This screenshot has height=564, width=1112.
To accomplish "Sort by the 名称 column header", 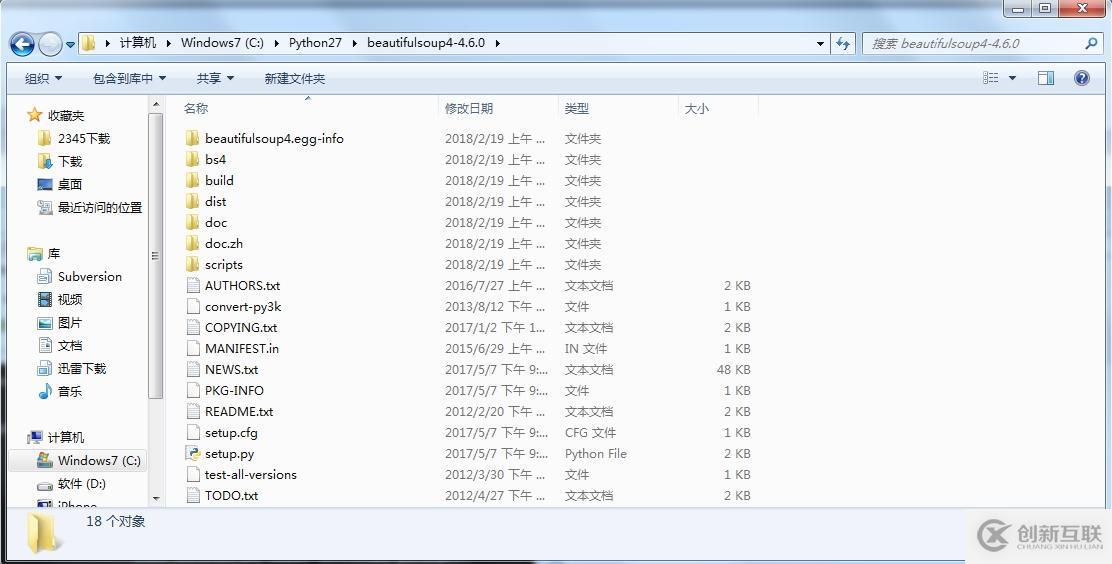I will click(x=196, y=109).
